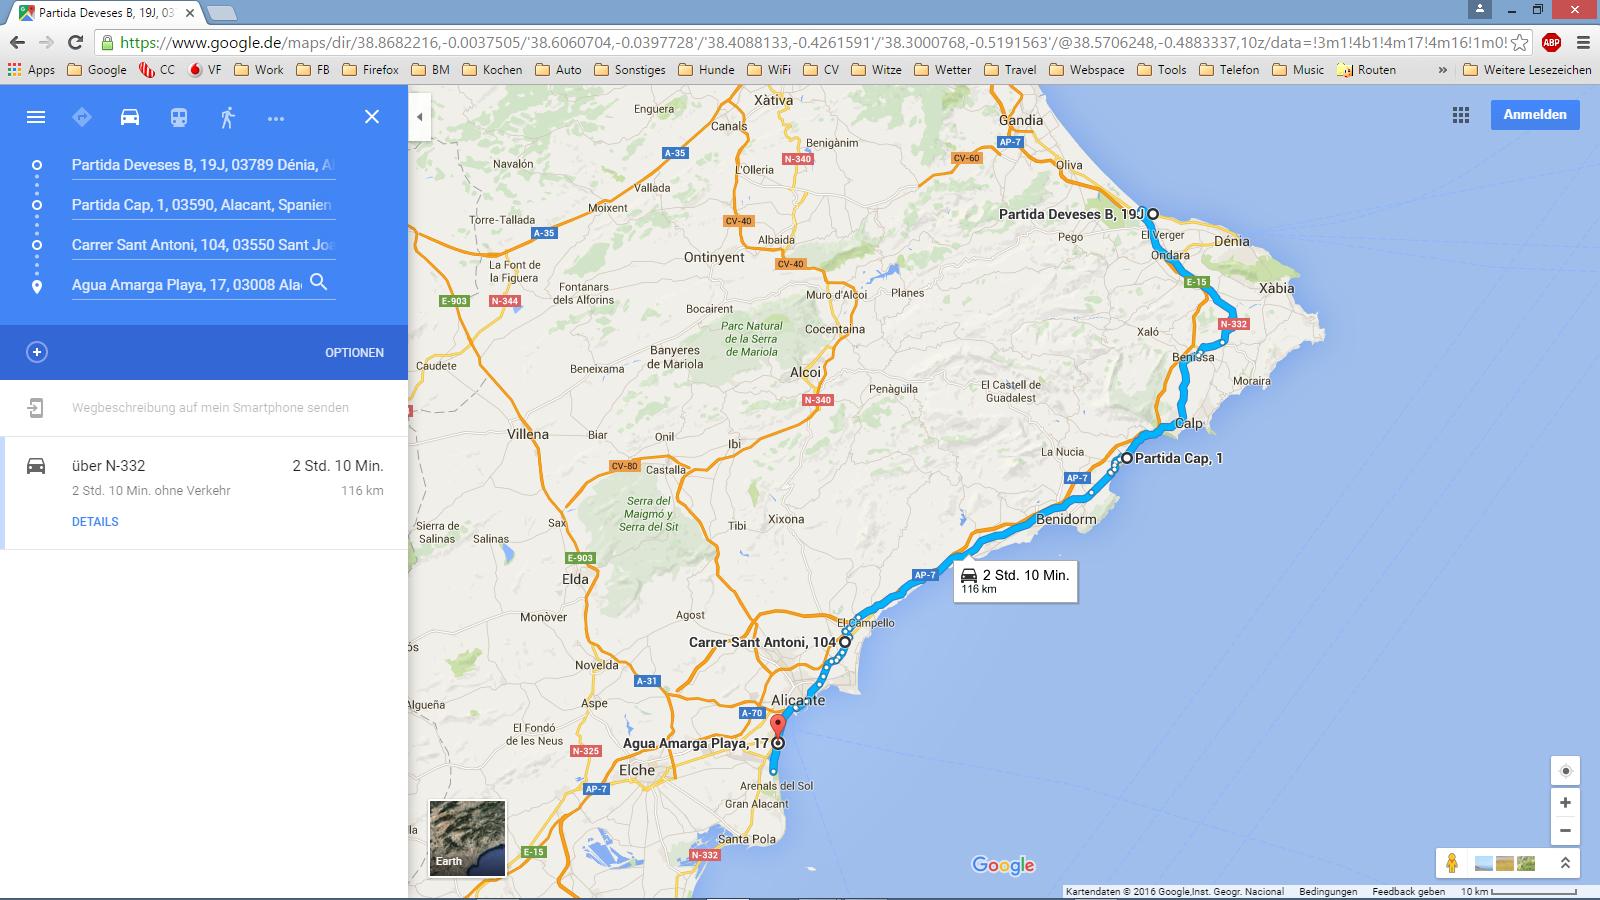1600x900 pixels.
Task: Edit Carrer Sant Antoni waypoint field
Action: (203, 245)
